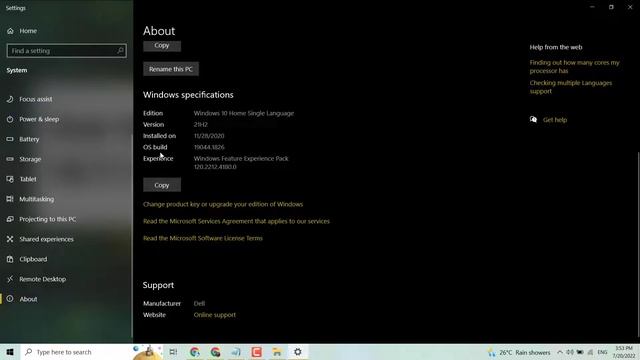This screenshot has width=640, height=360.
Task: Click the About info icon
Action: (x=10, y=299)
